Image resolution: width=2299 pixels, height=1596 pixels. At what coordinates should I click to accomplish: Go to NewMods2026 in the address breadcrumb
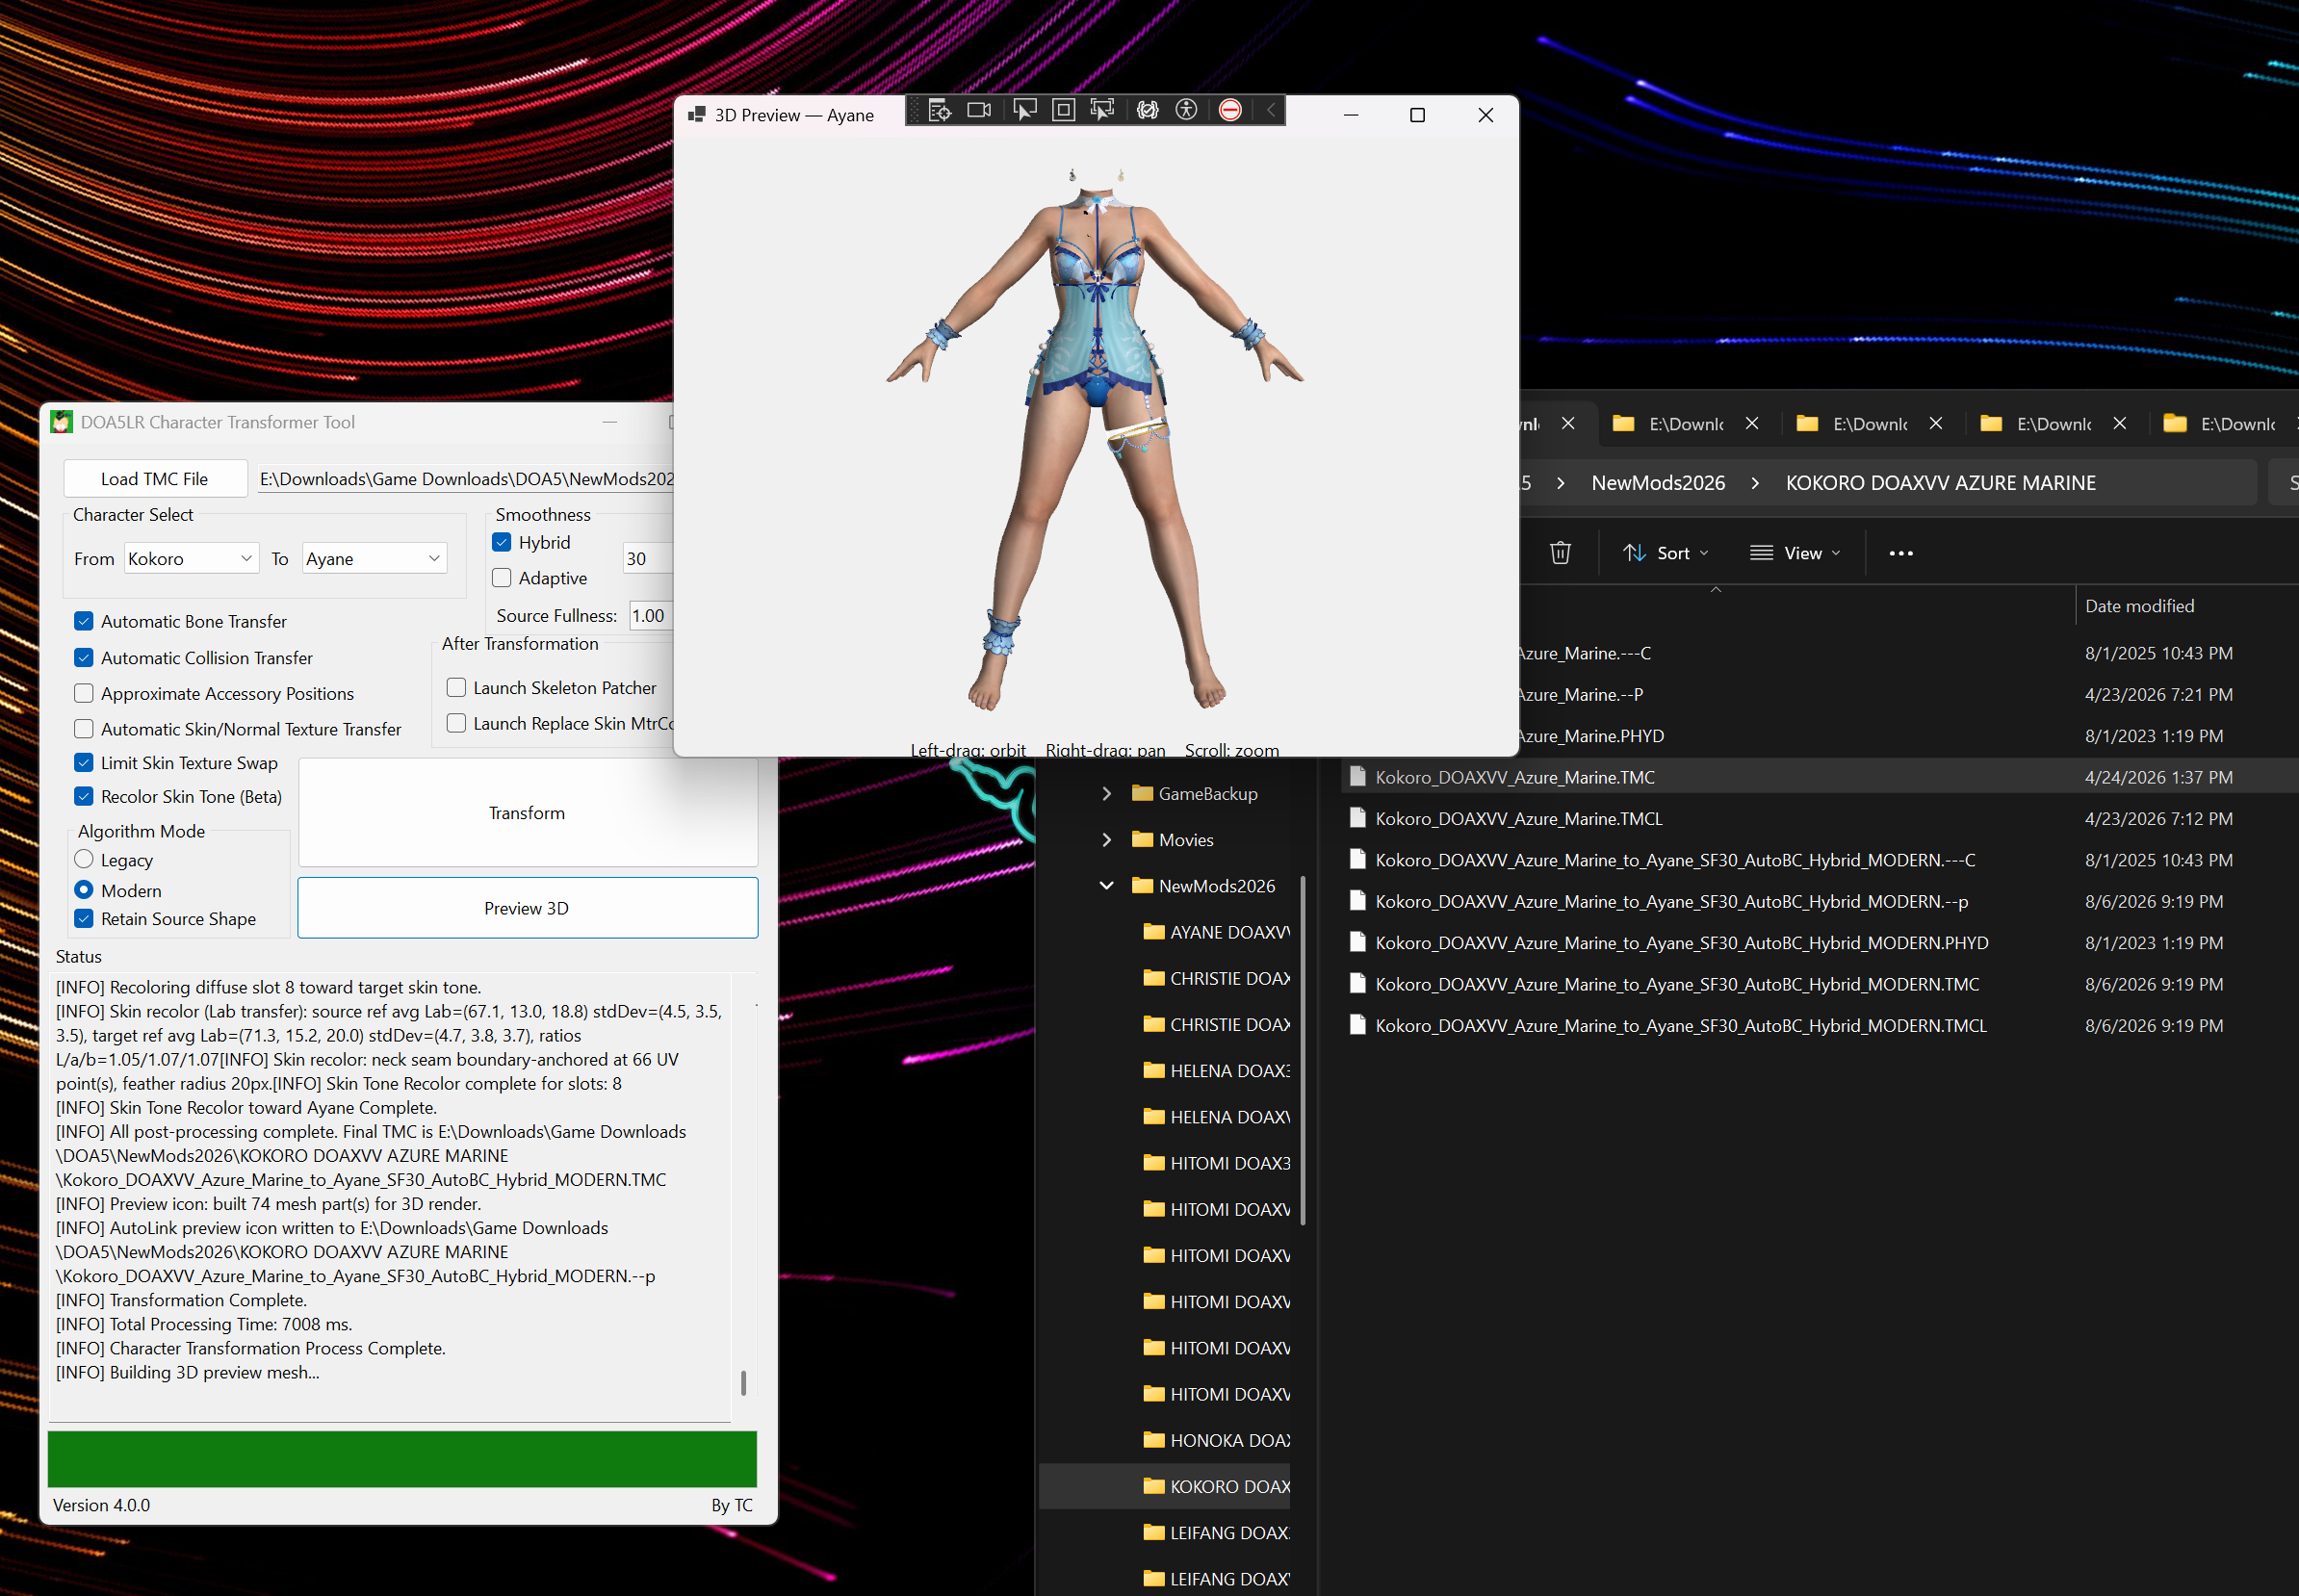(x=1657, y=483)
